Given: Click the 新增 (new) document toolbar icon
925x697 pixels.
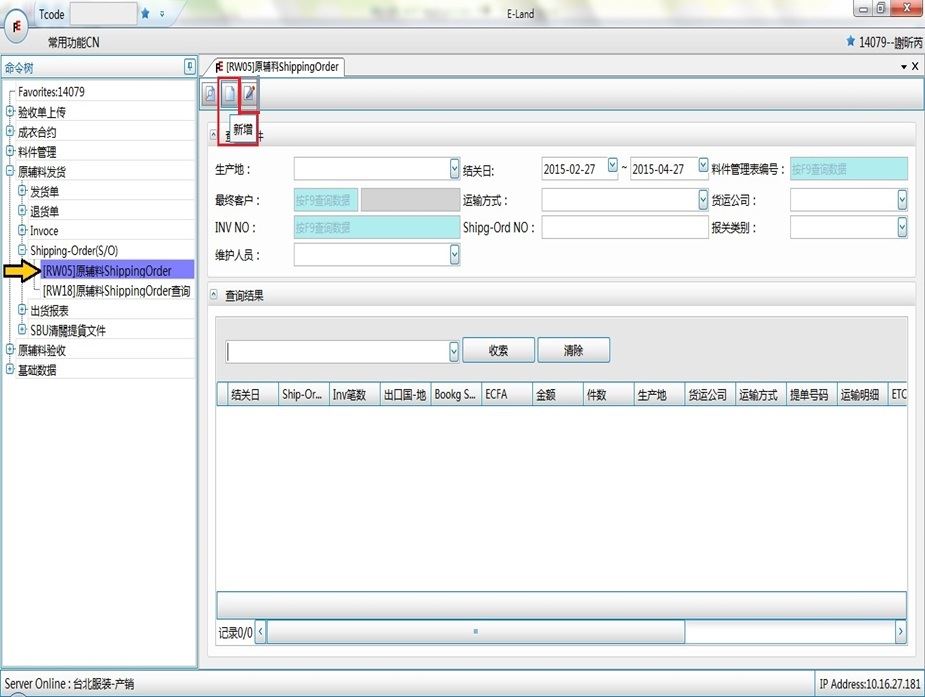Looking at the screenshot, I should click(x=229, y=94).
